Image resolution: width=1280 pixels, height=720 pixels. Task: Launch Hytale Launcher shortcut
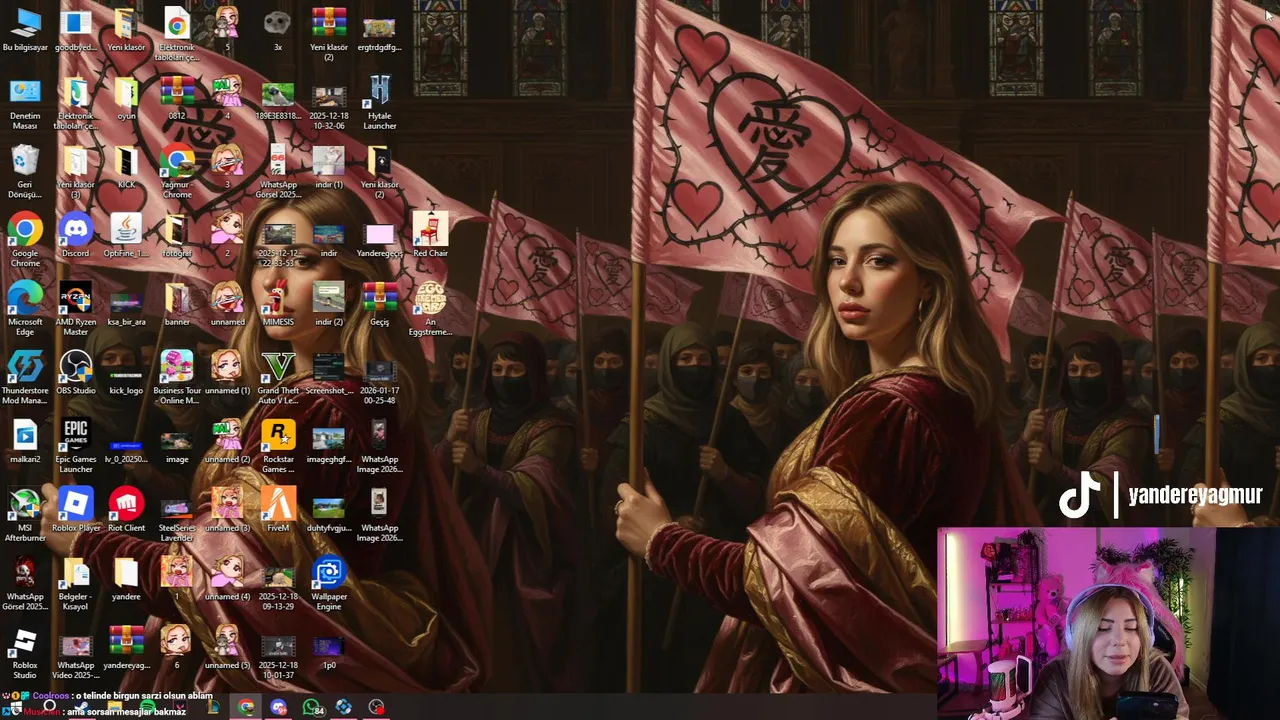pos(379,104)
